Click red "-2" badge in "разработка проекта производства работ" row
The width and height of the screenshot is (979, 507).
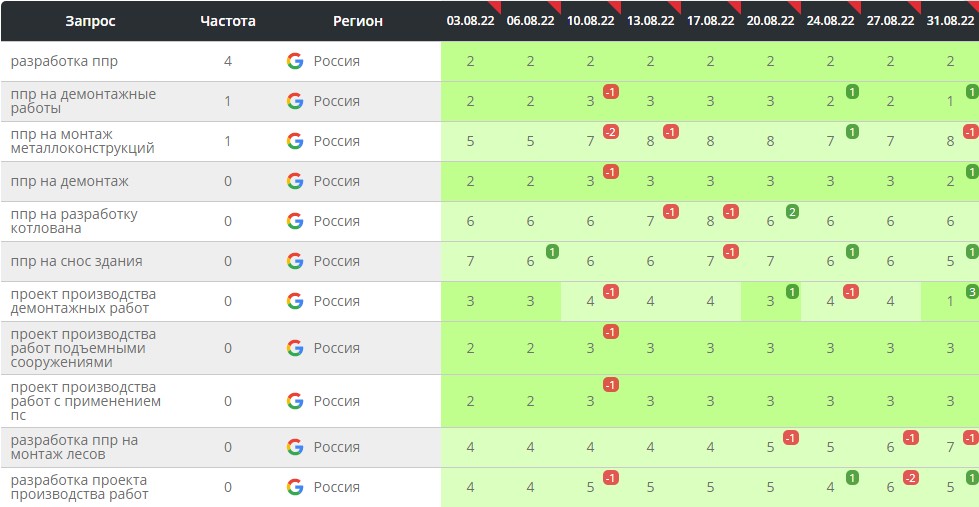coord(911,478)
